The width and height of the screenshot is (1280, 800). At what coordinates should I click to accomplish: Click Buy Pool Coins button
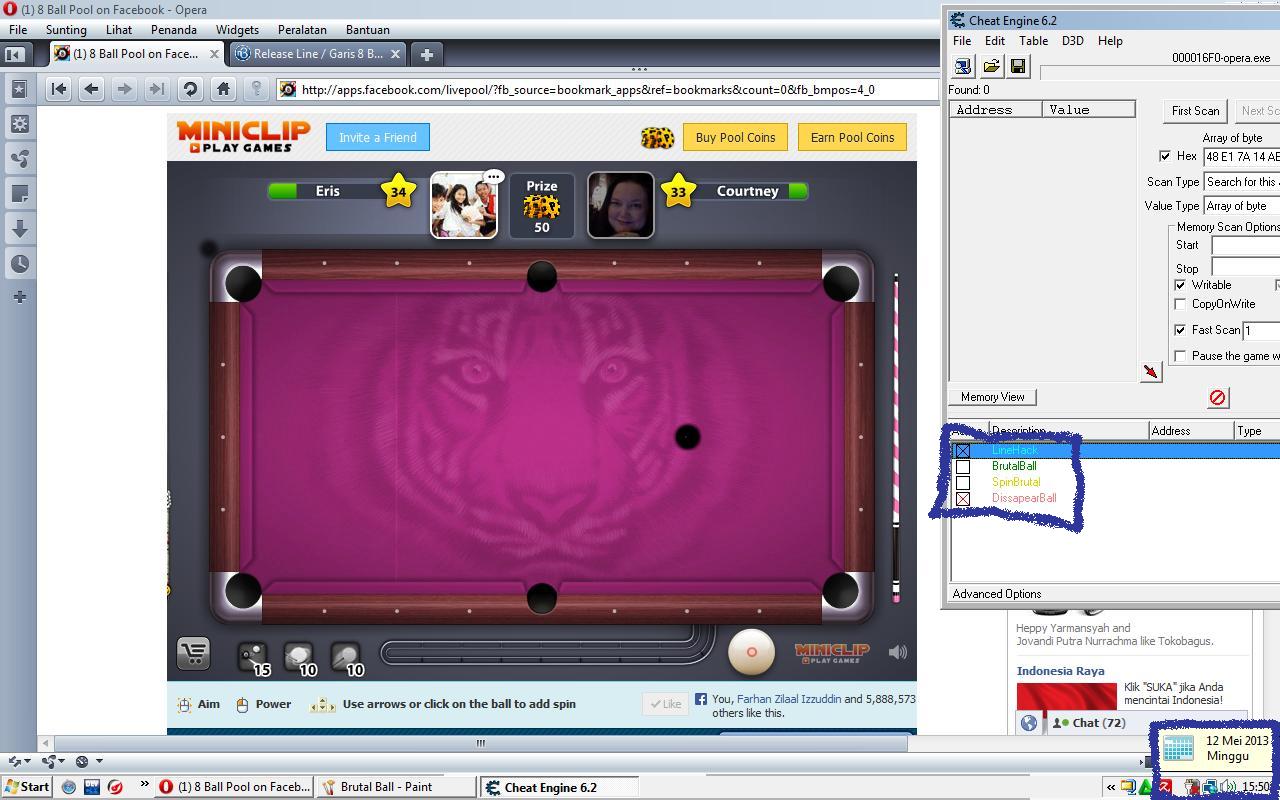pyautogui.click(x=735, y=137)
